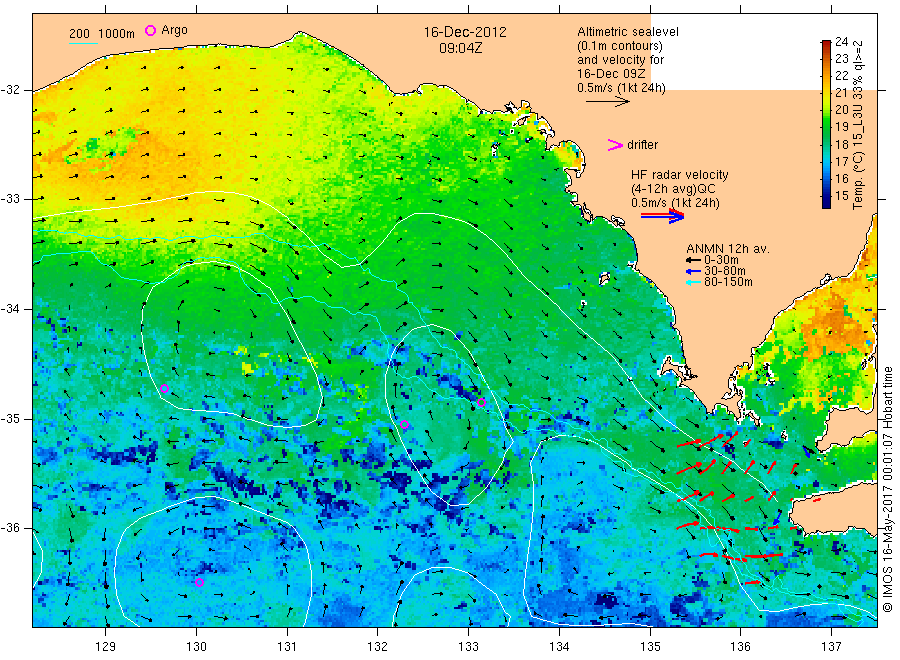The height and width of the screenshot is (660, 900).
Task: Click the 0-30m black ANMN arrow
Action: pos(693,260)
